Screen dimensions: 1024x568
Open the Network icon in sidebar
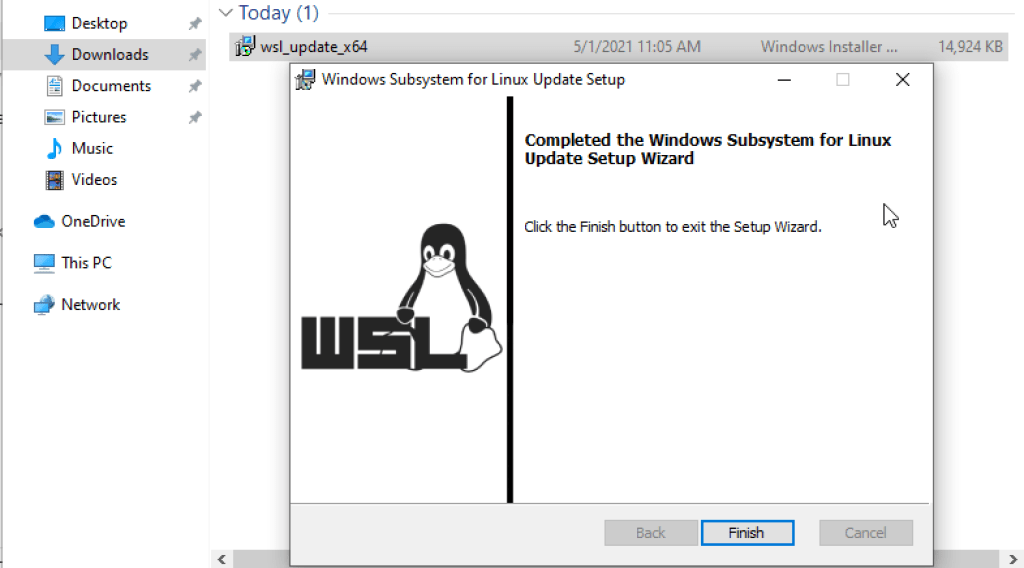(44, 305)
